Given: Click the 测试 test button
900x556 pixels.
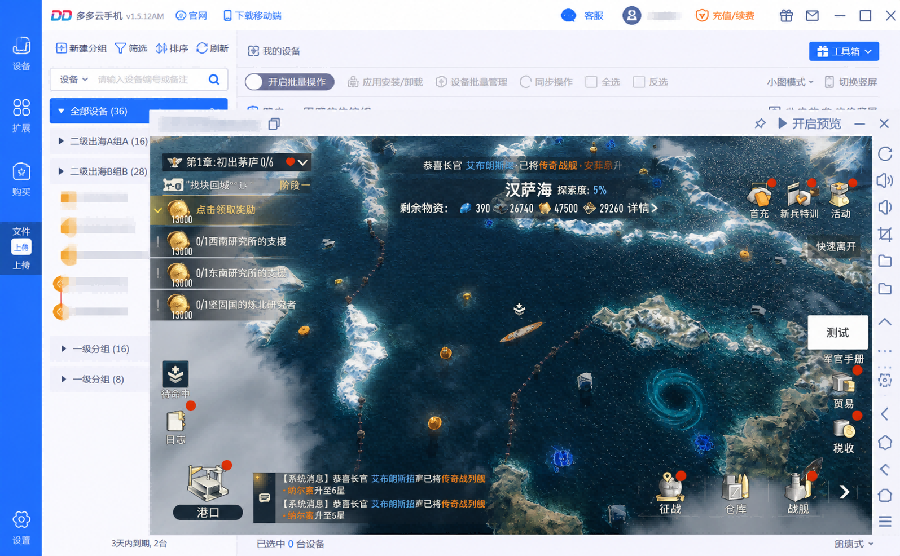Looking at the screenshot, I should click(x=837, y=332).
